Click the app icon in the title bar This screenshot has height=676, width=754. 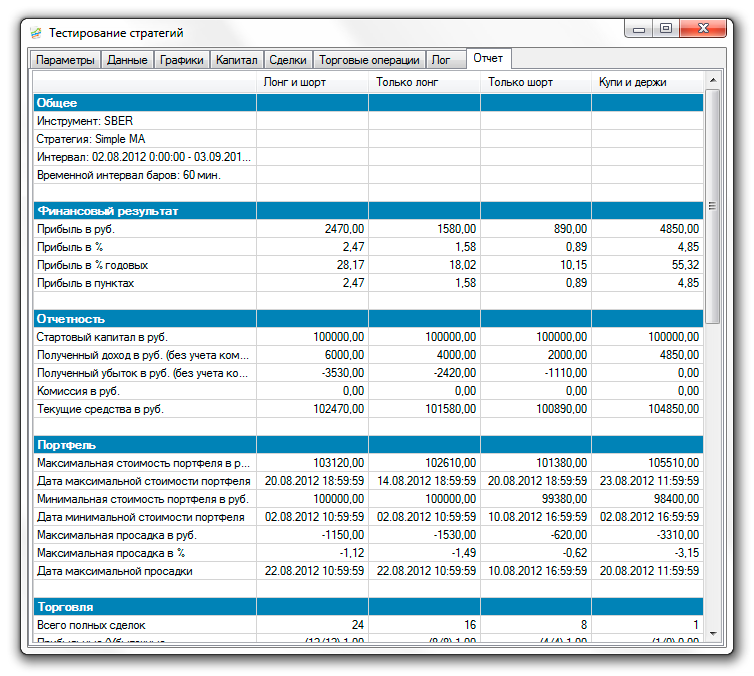point(36,33)
